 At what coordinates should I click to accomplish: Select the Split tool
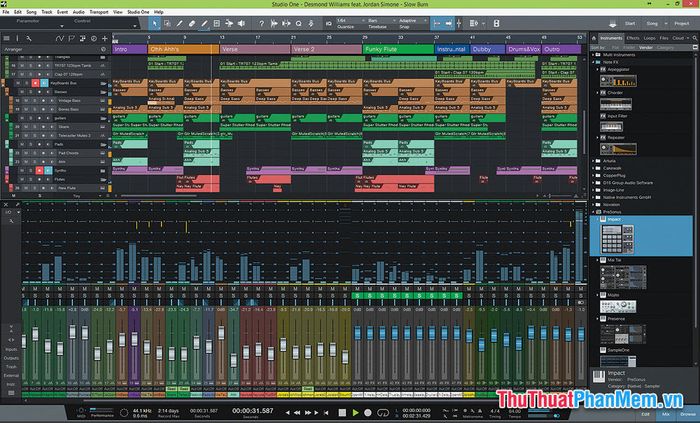[179, 24]
